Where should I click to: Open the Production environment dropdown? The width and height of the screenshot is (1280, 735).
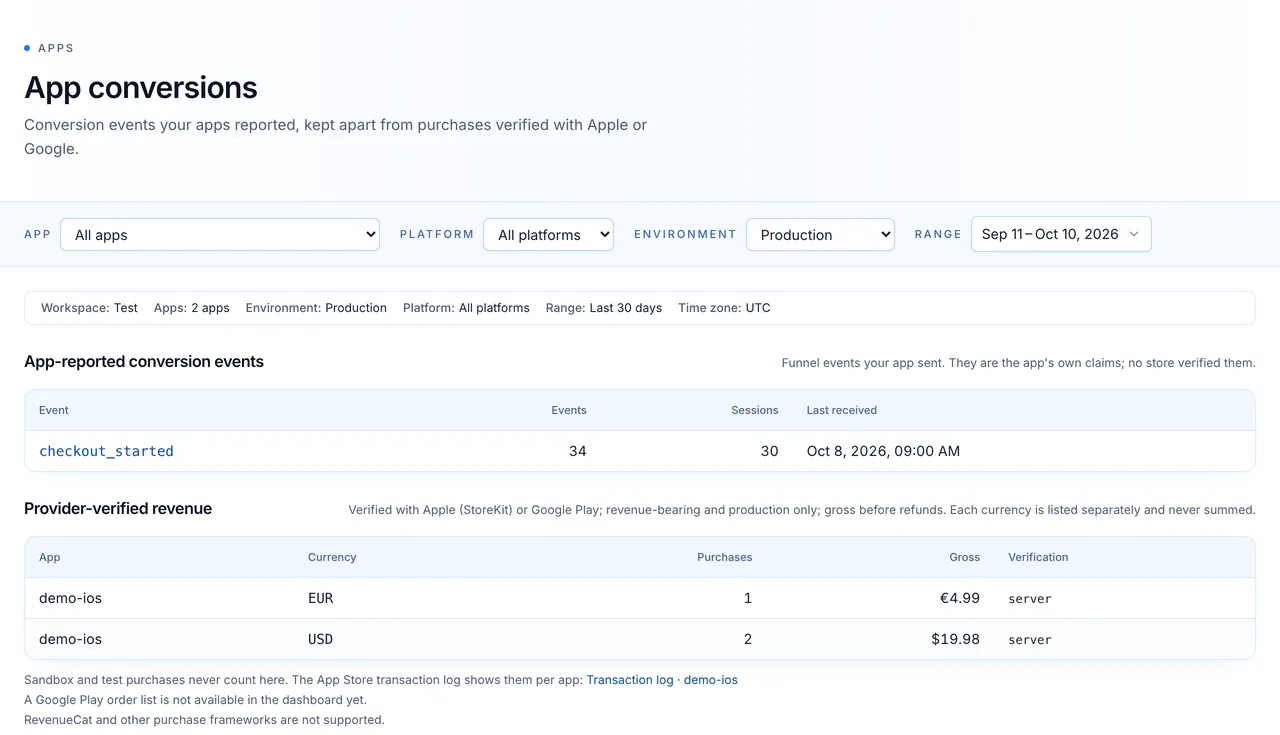pos(820,235)
